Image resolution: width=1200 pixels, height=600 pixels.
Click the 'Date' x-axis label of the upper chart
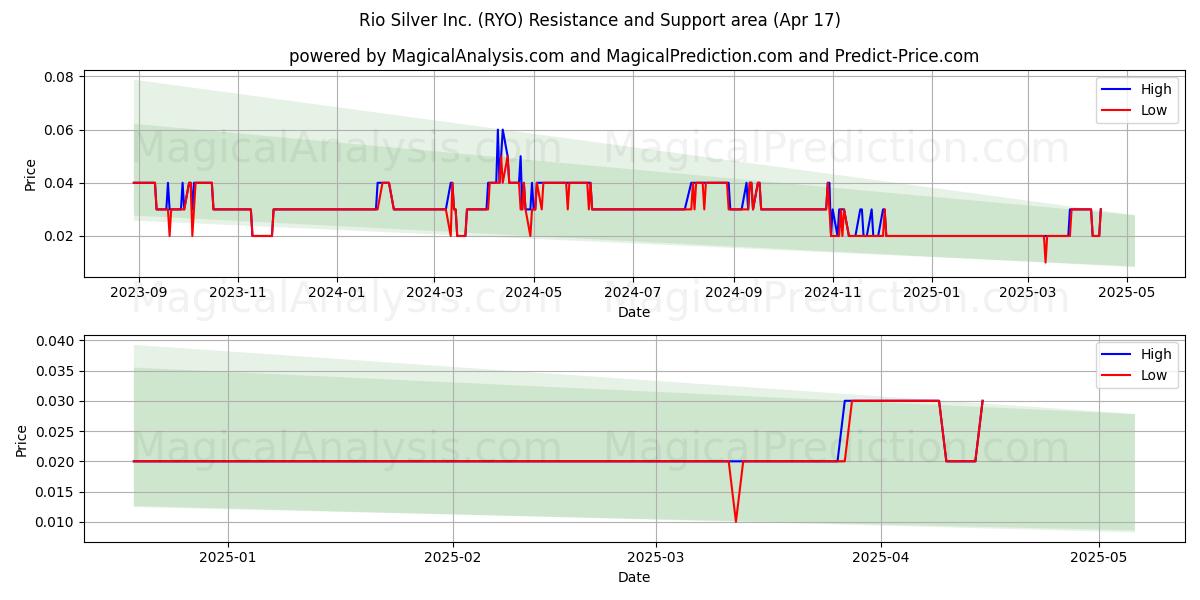tap(634, 312)
